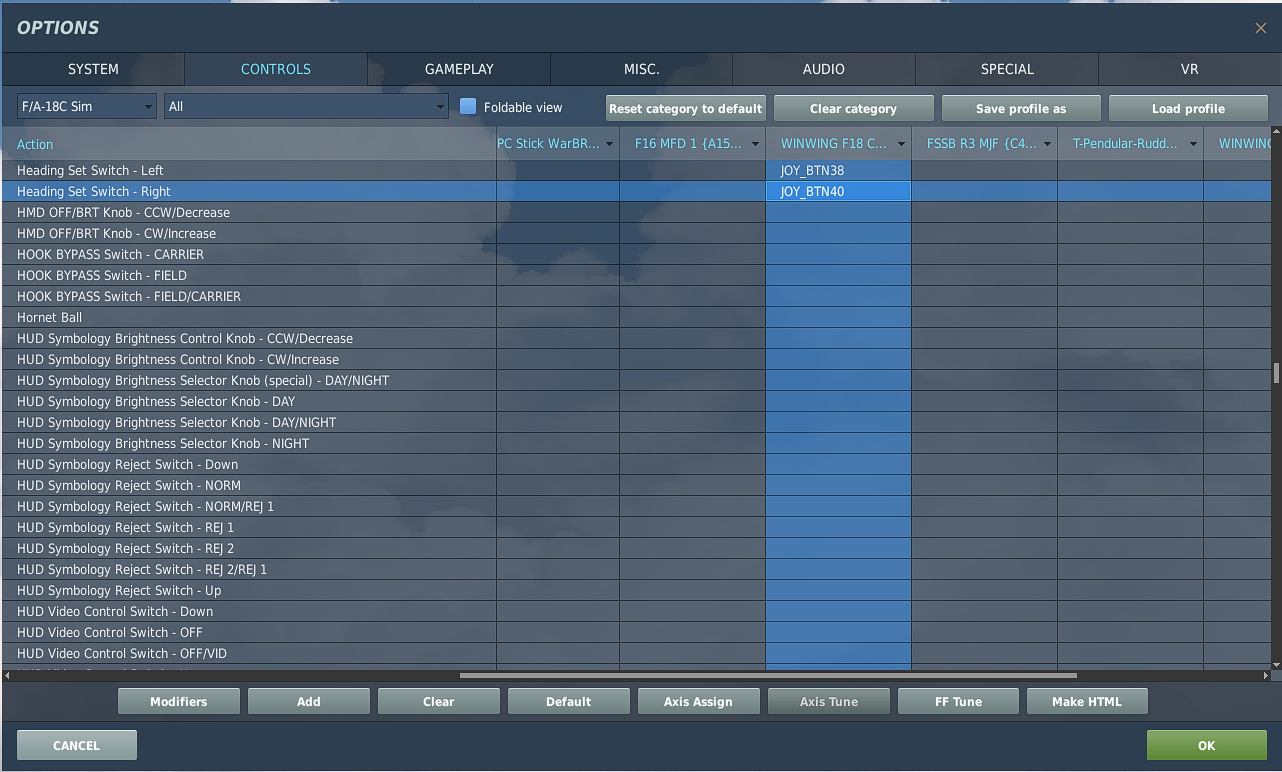Image resolution: width=1282 pixels, height=772 pixels.
Task: Open the WINWING F18 column dropdown arrow
Action: point(901,144)
